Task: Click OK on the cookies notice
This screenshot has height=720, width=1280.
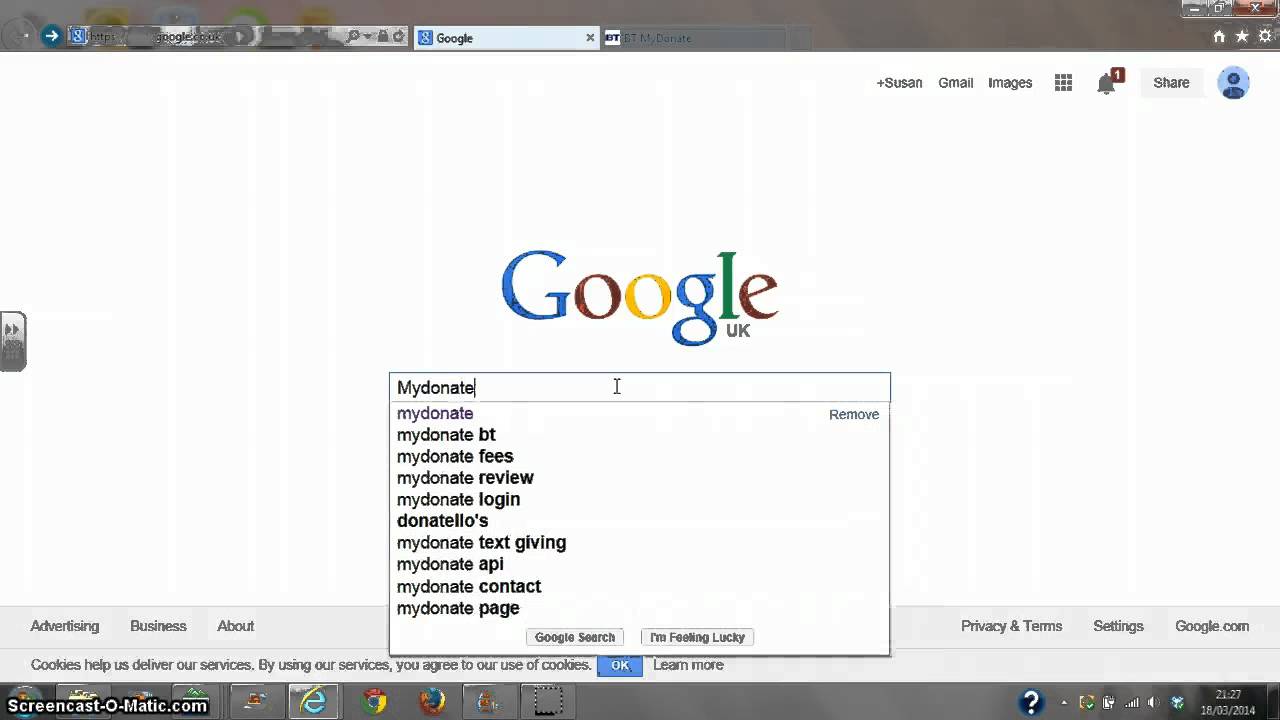Action: [x=620, y=665]
